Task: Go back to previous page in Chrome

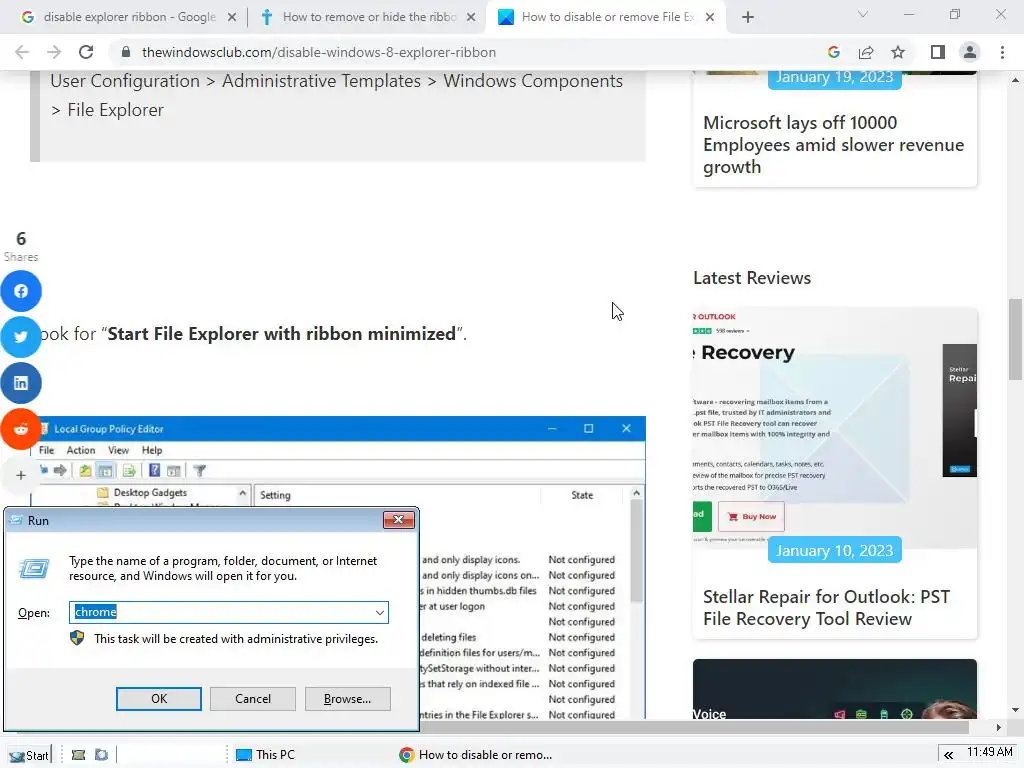Action: (x=22, y=52)
